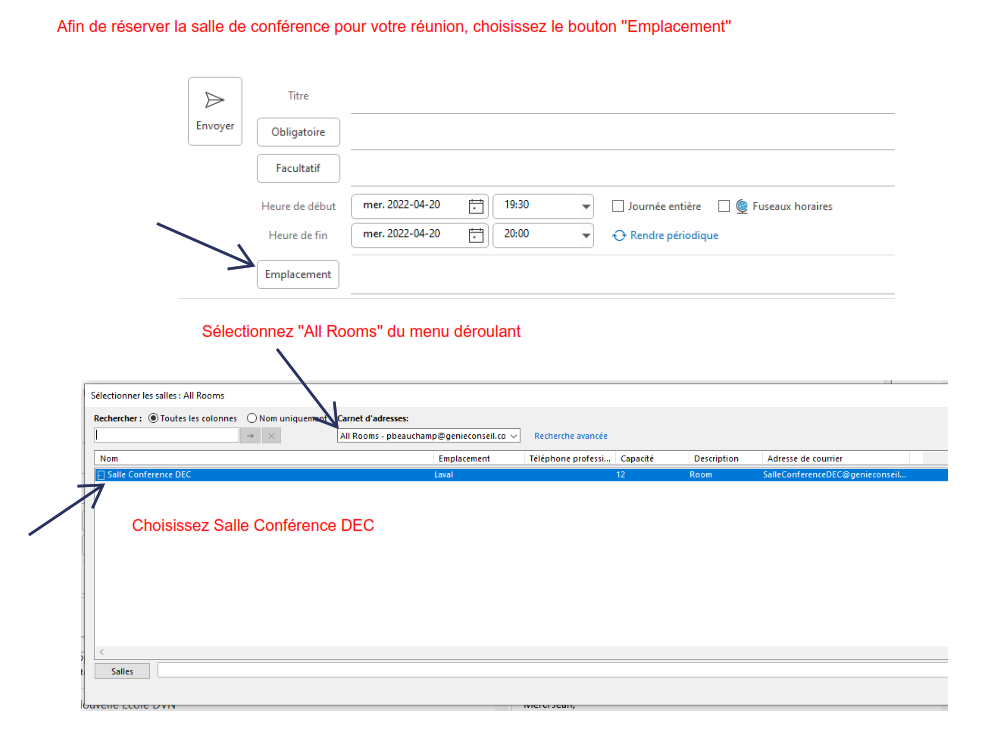Sort by the Capacité column header
Viewport: 993px width, 745px height.
tap(652, 458)
